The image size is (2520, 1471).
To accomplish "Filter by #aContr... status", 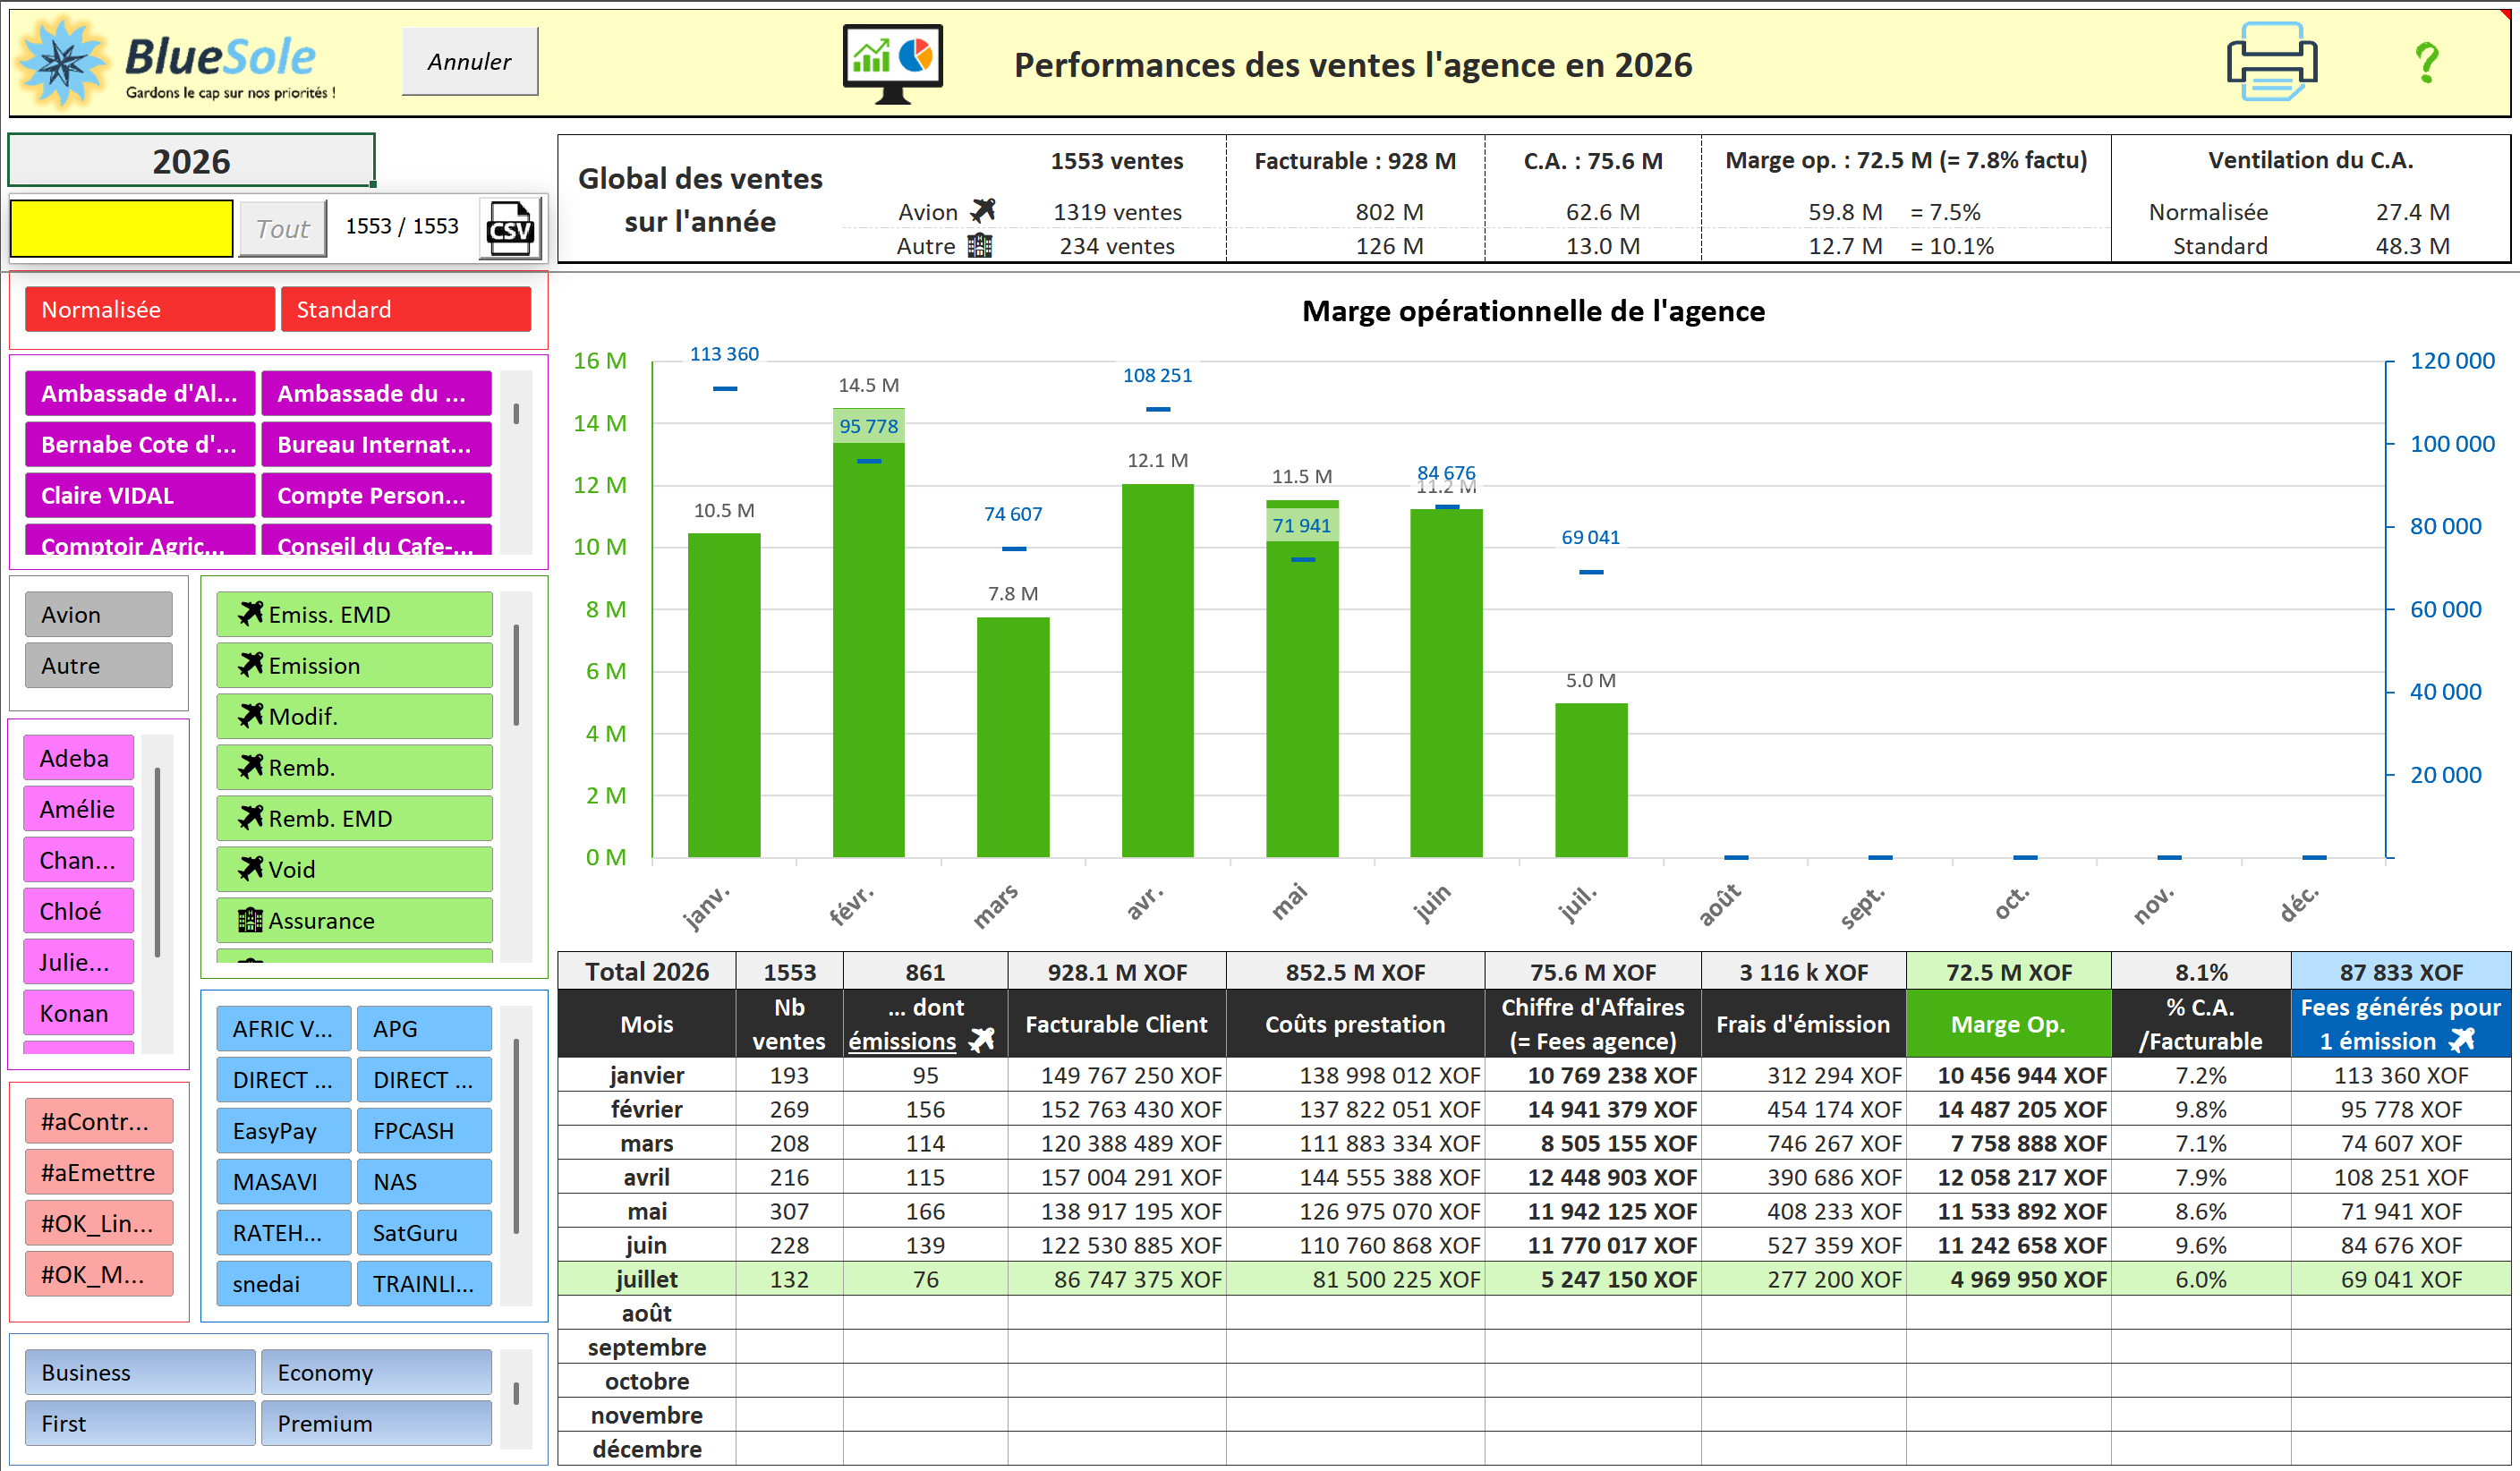I will point(99,1122).
